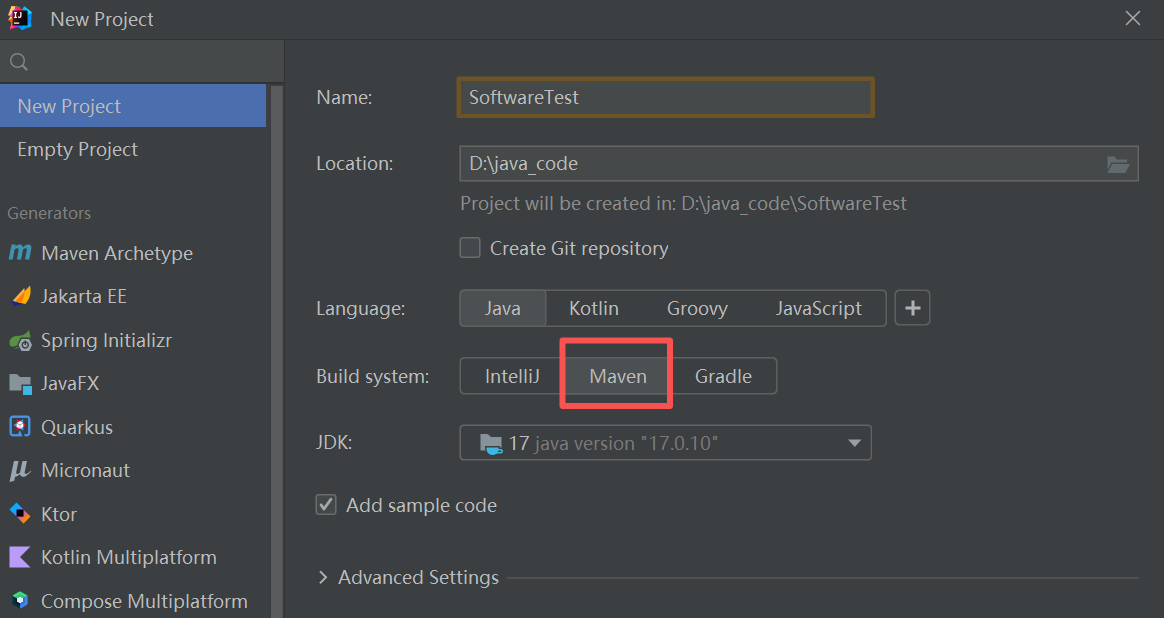
Task: Click the Language label
Action: click(361, 308)
